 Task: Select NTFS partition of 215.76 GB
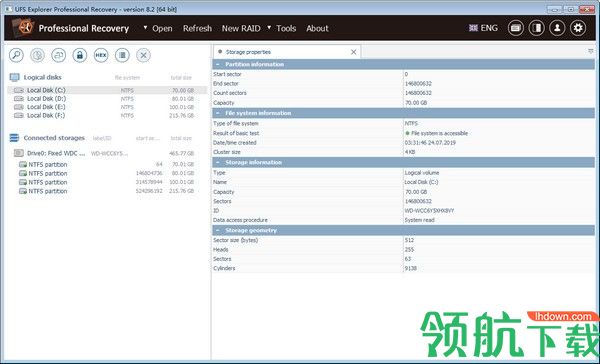pos(107,191)
